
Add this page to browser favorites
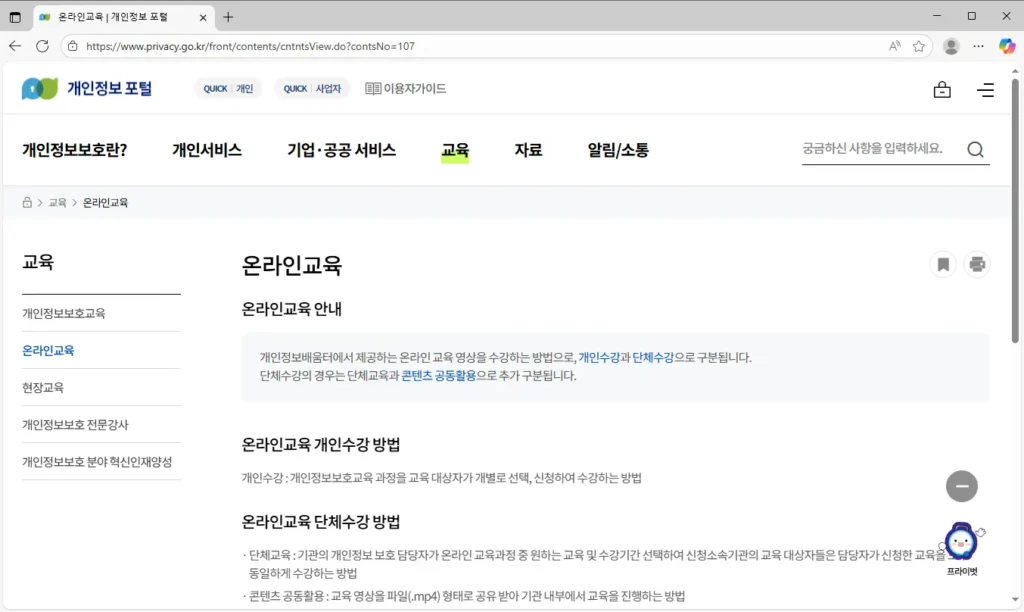click(918, 46)
